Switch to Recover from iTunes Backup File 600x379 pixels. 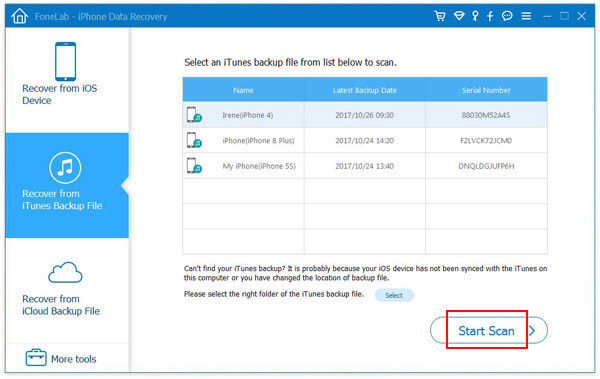[67, 185]
